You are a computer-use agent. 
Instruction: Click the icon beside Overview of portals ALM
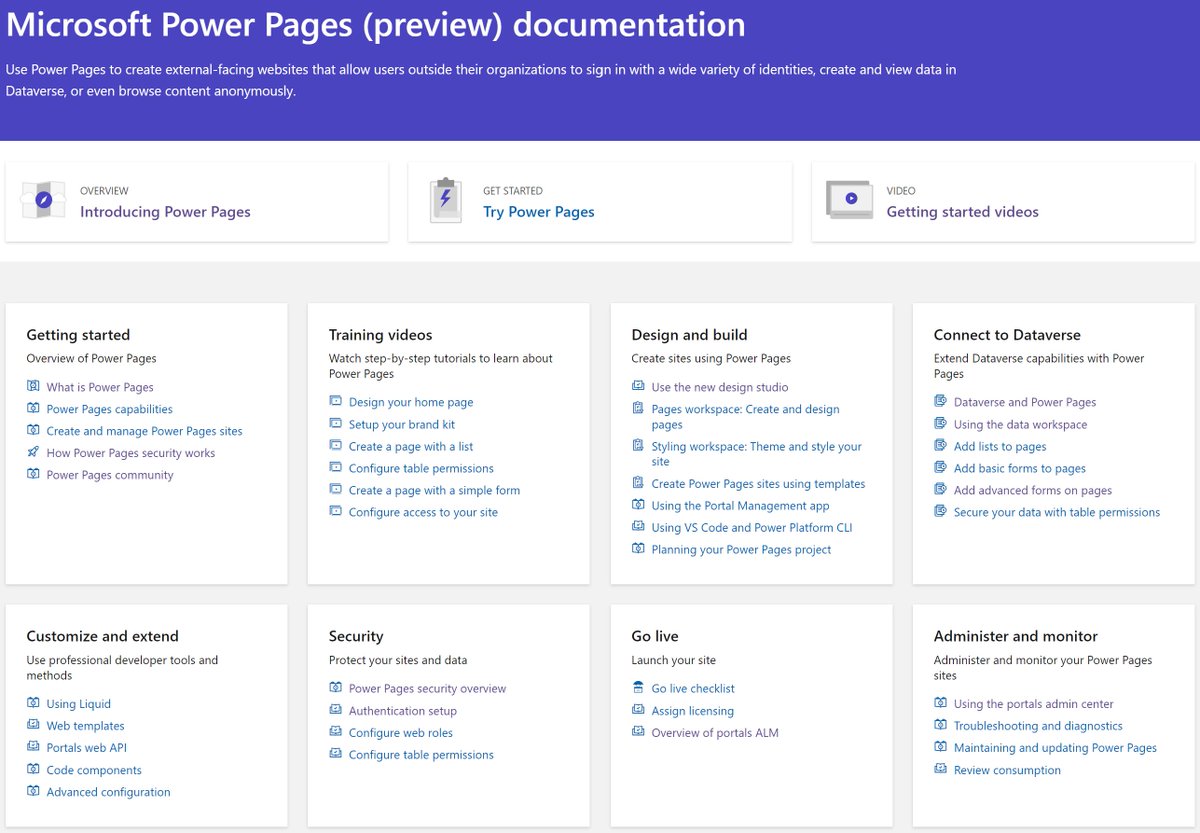point(638,733)
